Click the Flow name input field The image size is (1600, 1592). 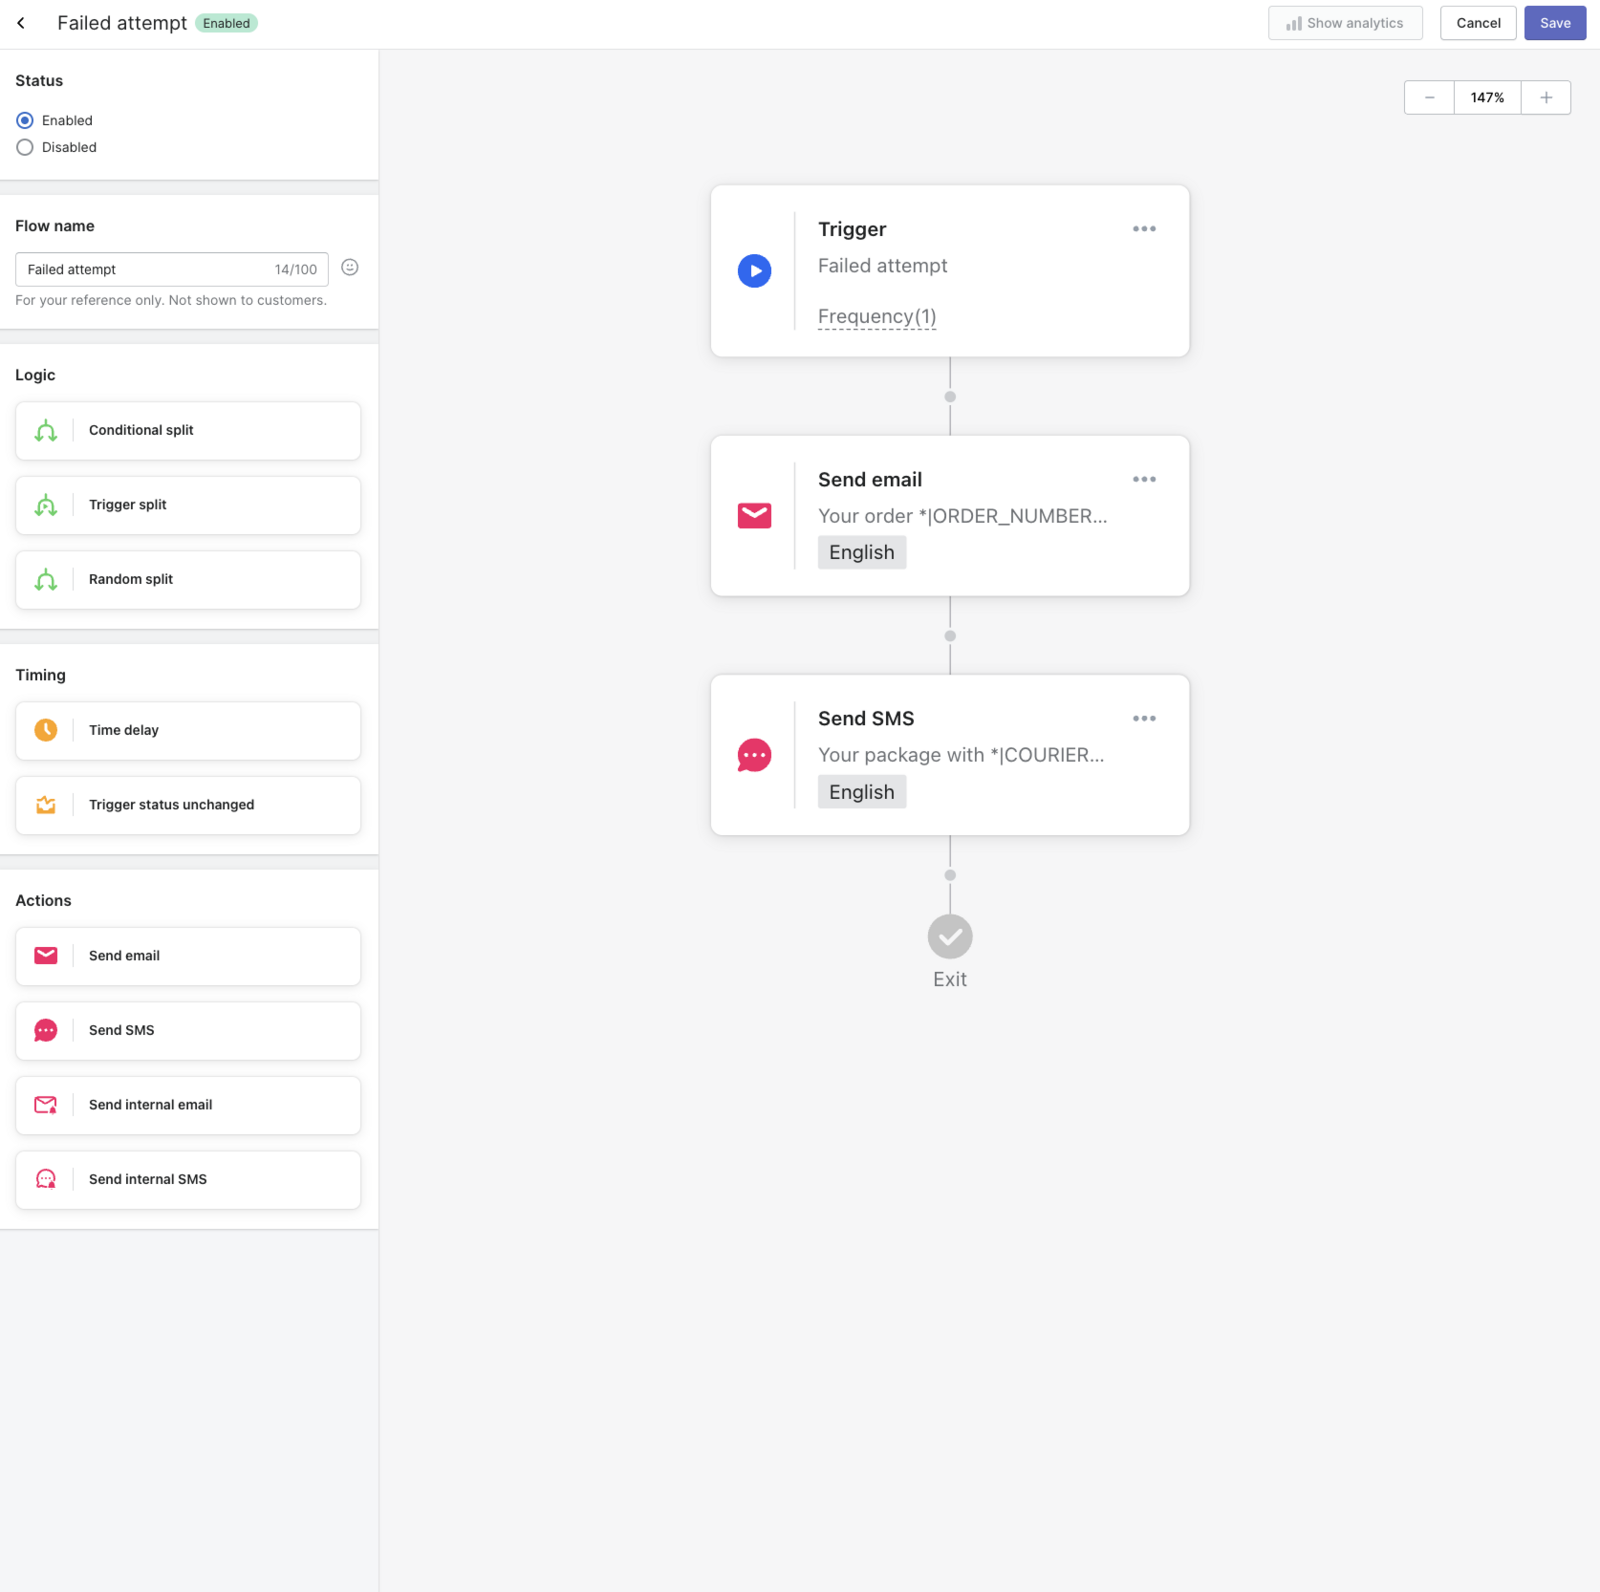[172, 270]
